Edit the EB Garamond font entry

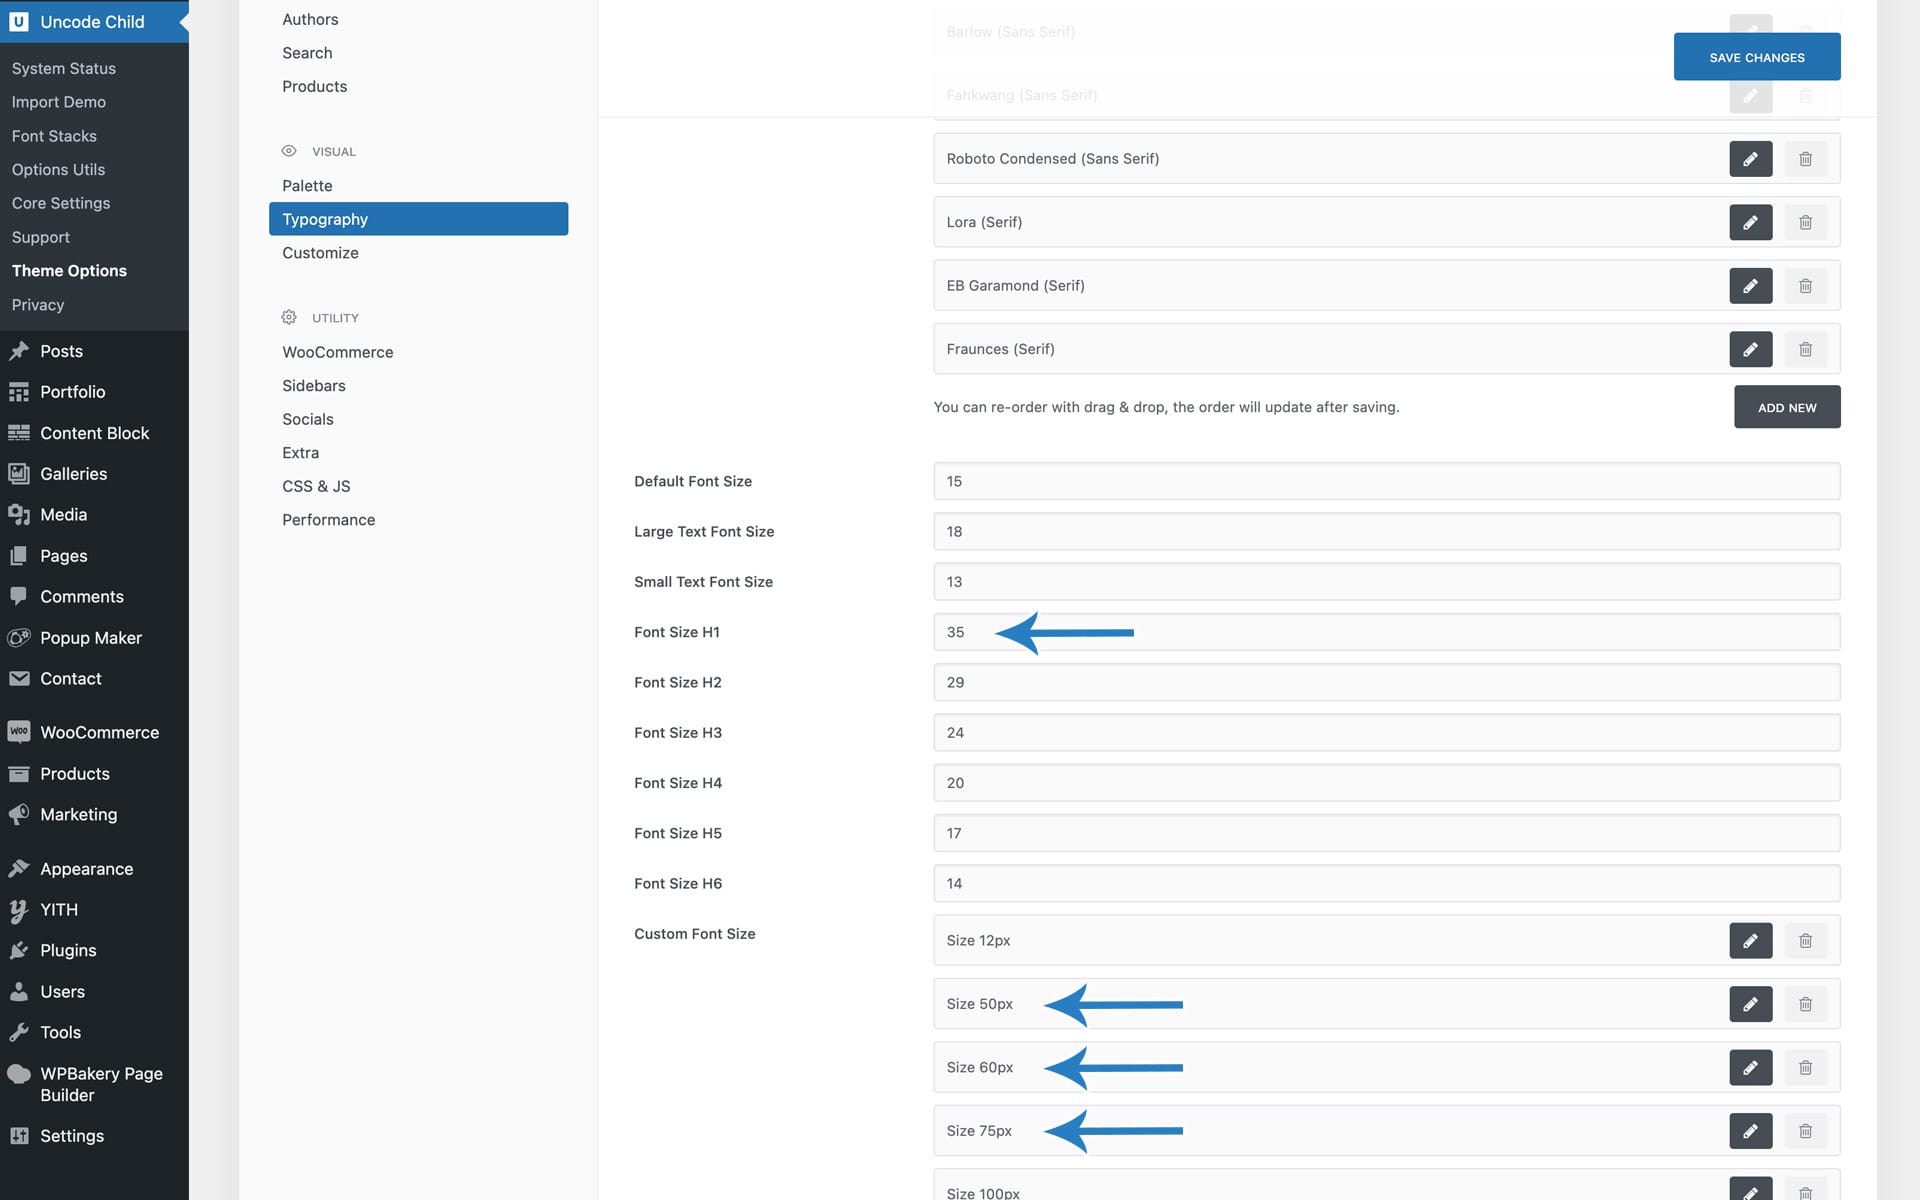pos(1750,286)
